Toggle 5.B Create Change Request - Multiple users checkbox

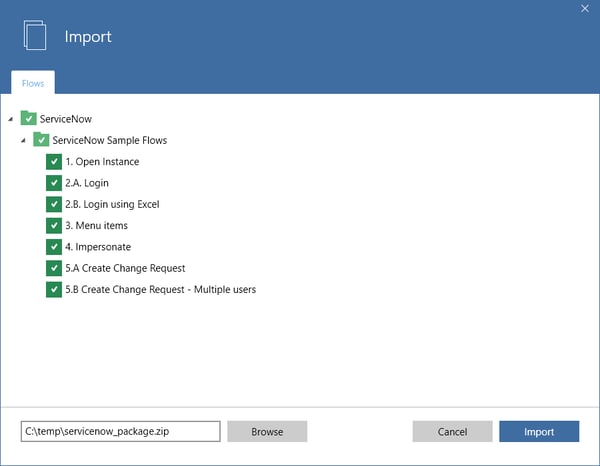(x=53, y=290)
